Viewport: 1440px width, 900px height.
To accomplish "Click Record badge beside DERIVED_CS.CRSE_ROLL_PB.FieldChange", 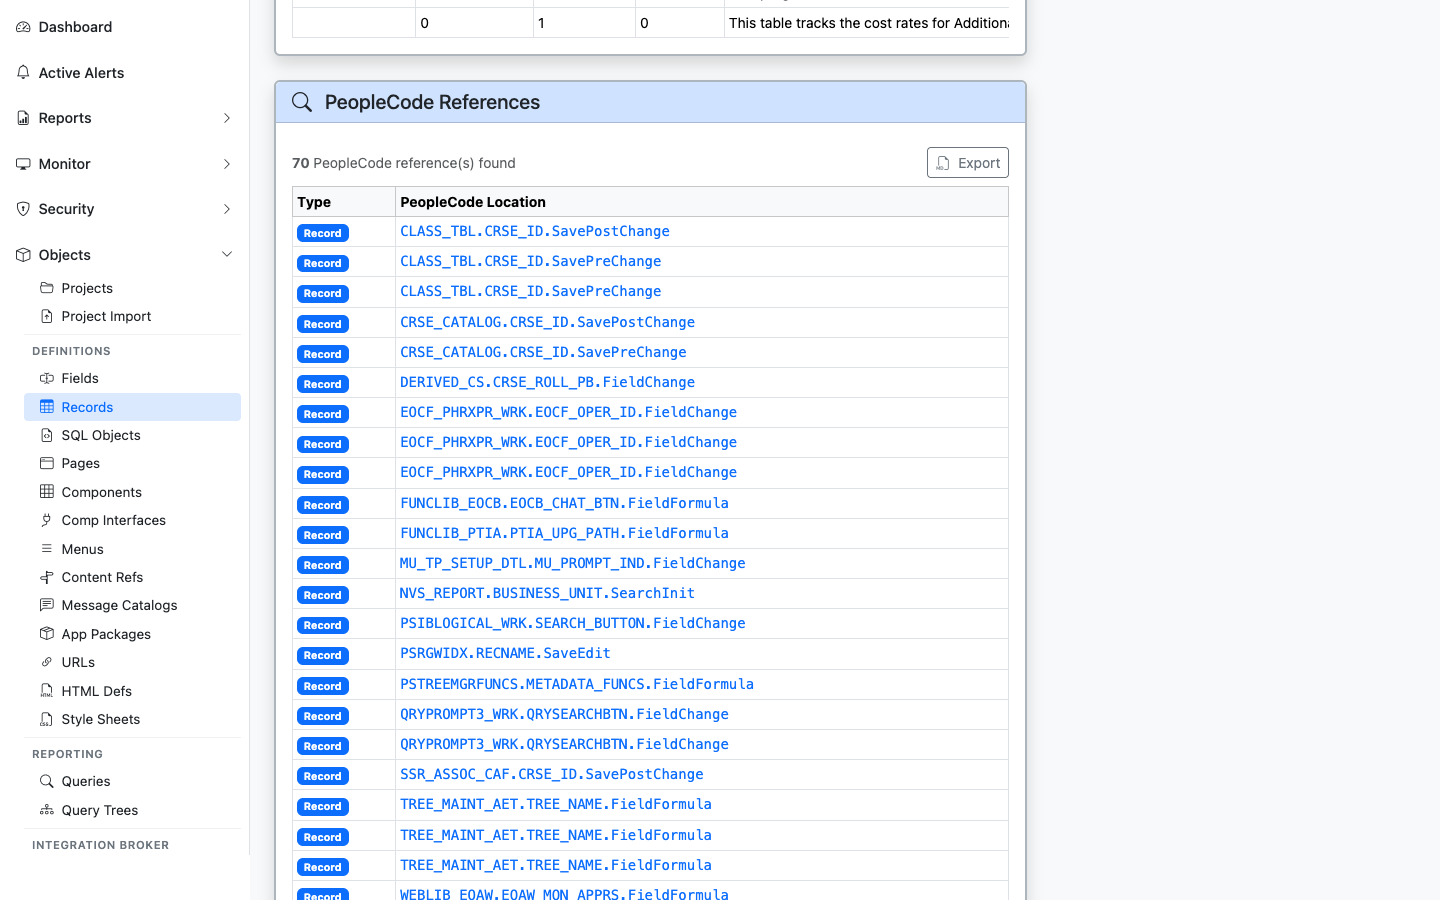I will click(323, 384).
